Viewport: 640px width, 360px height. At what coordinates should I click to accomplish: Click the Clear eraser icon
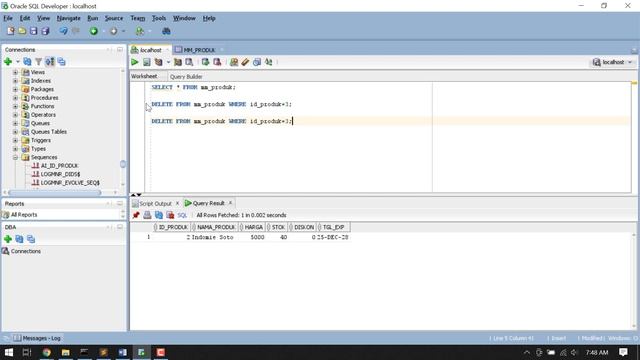tap(245, 62)
